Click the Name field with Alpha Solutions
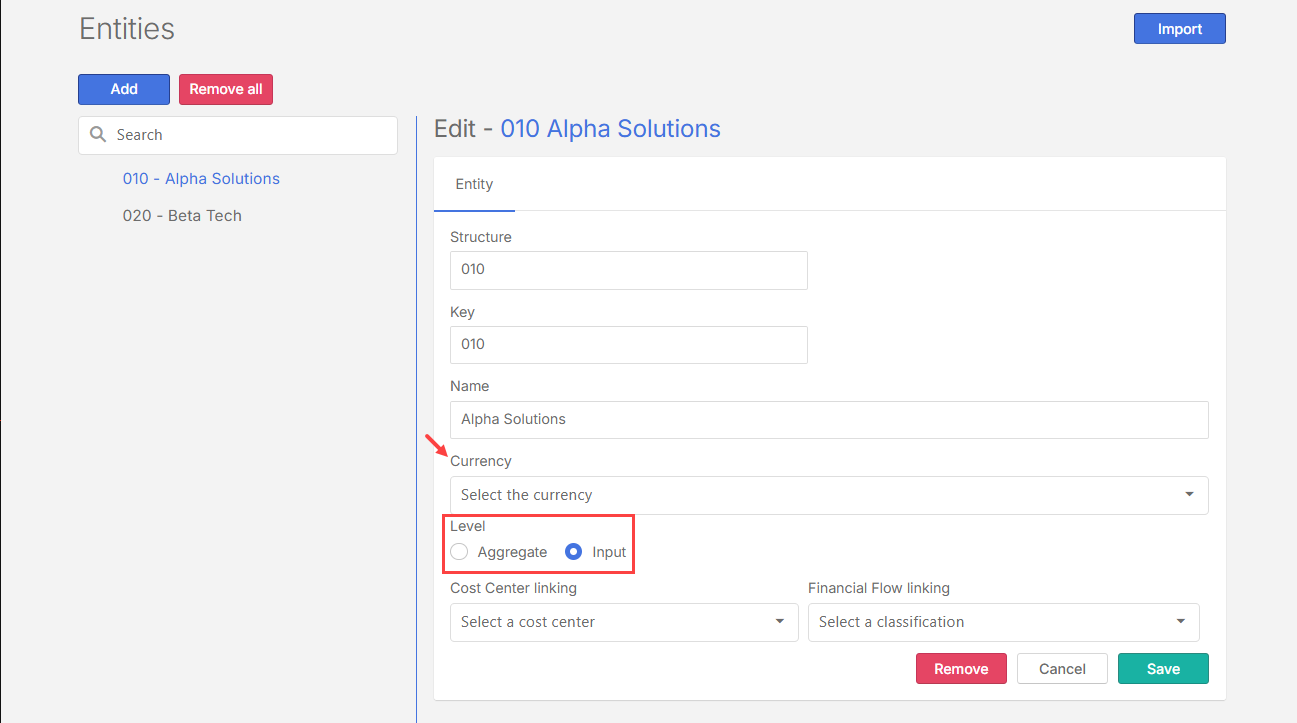The height and width of the screenshot is (723, 1297). (x=828, y=419)
